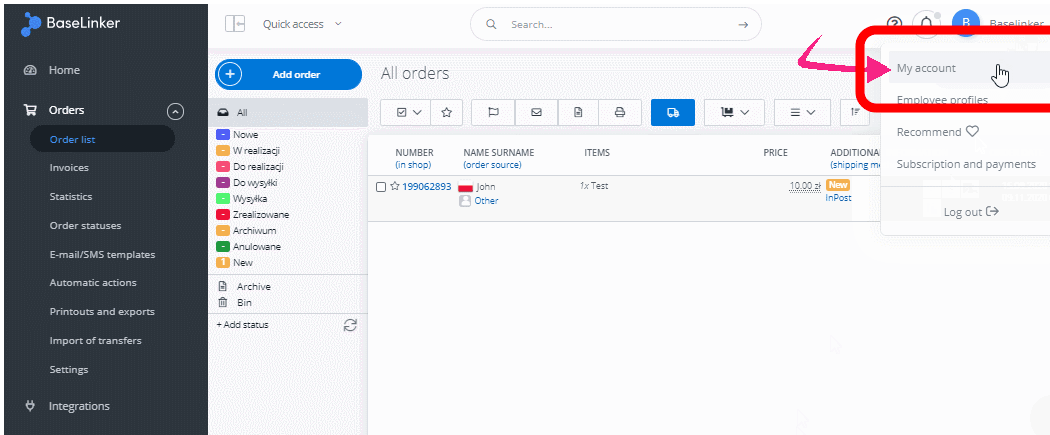Select My account from user menu
Viewport: 1050px width, 435px height.
926,69
